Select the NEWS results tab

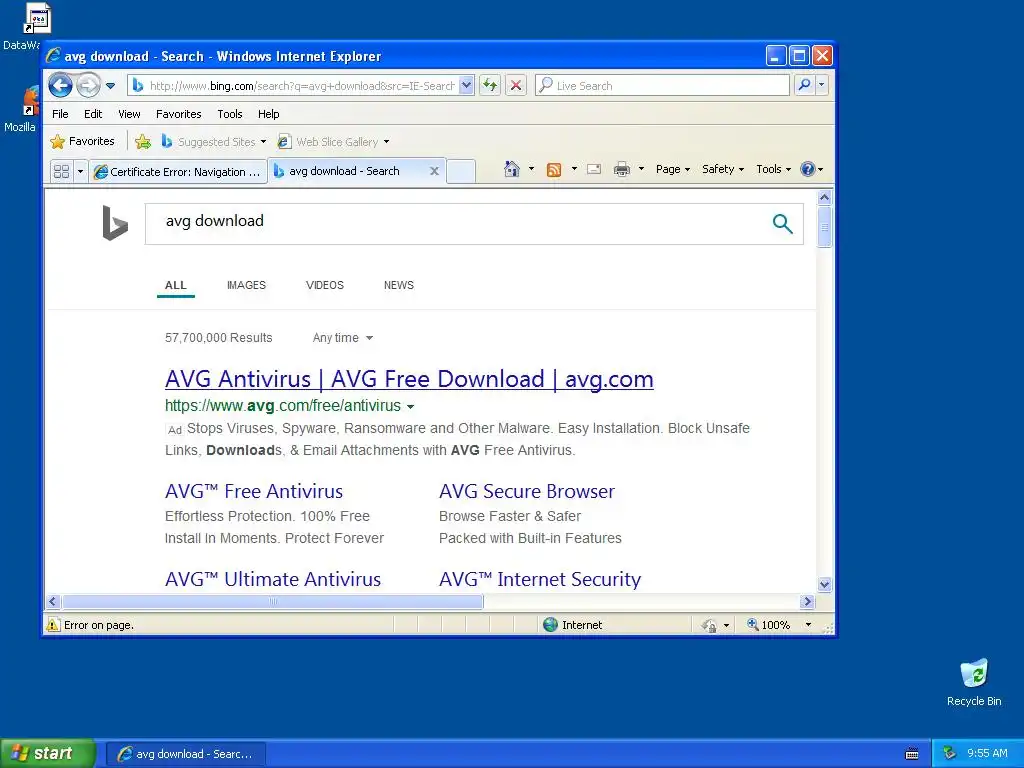(398, 285)
